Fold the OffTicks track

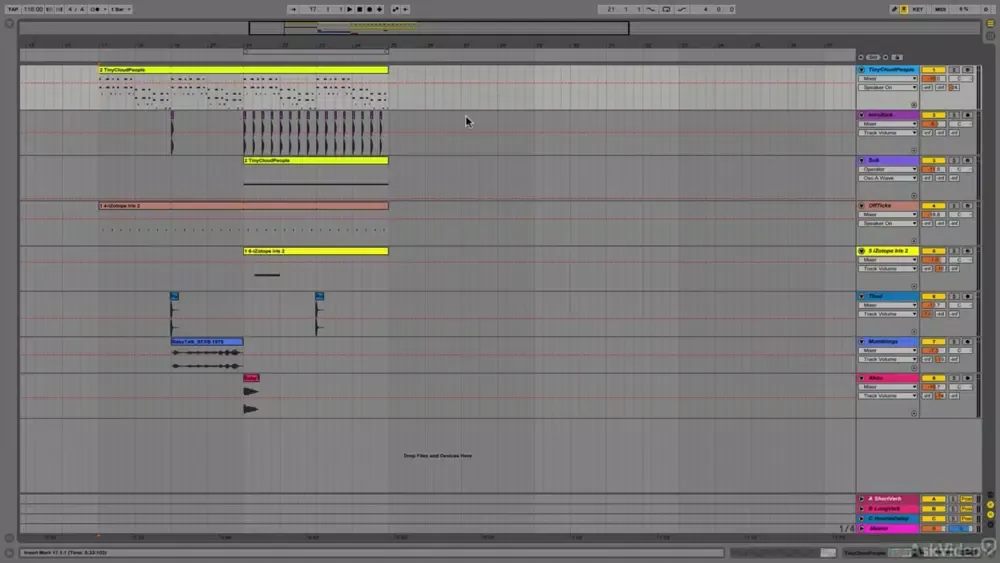tap(862, 205)
